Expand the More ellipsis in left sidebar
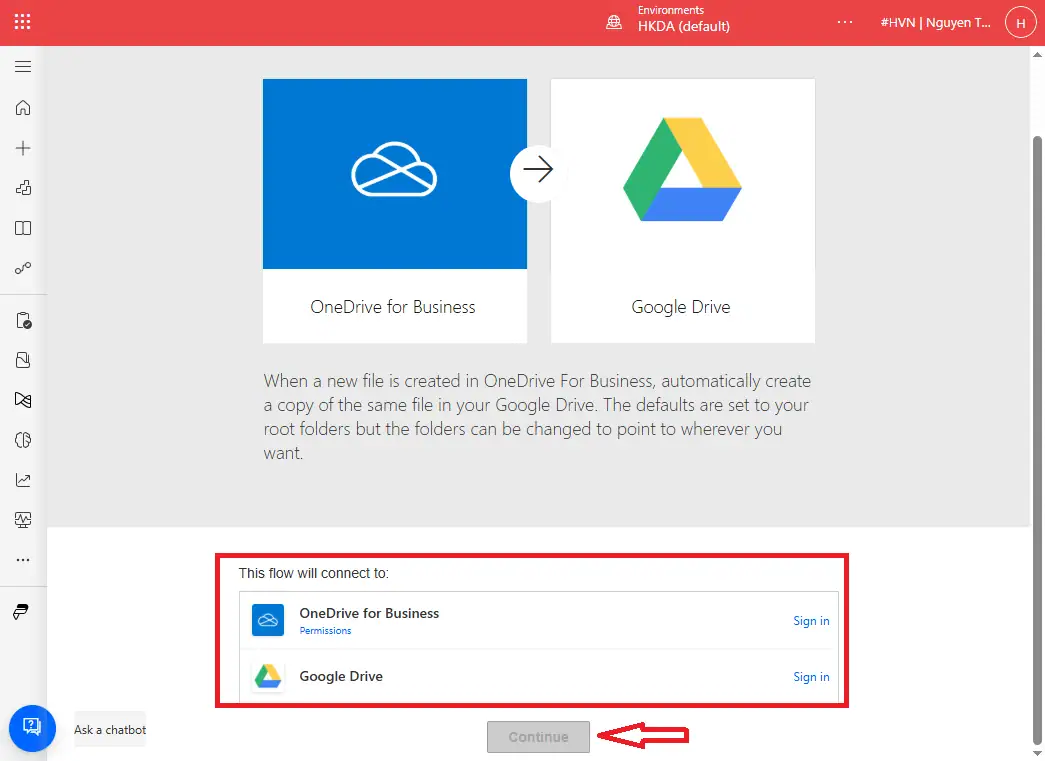 click(23, 560)
